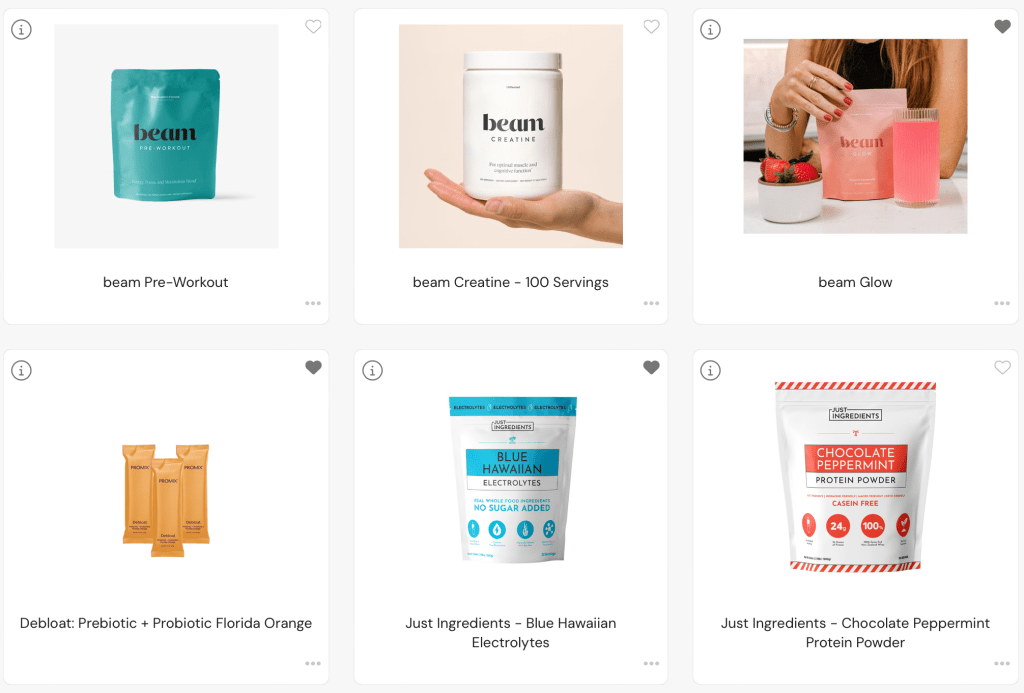This screenshot has height=693, width=1024.
Task: Select the beam Glow product photo
Action: (x=855, y=136)
